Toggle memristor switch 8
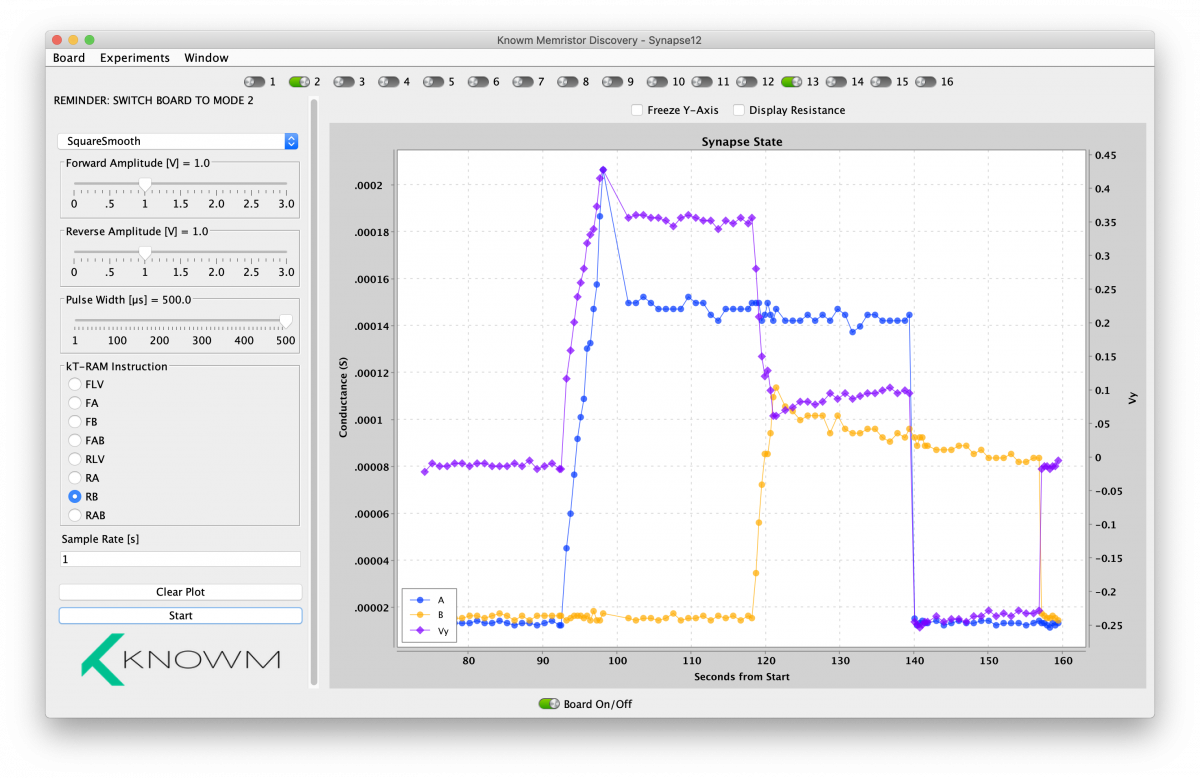 point(569,81)
